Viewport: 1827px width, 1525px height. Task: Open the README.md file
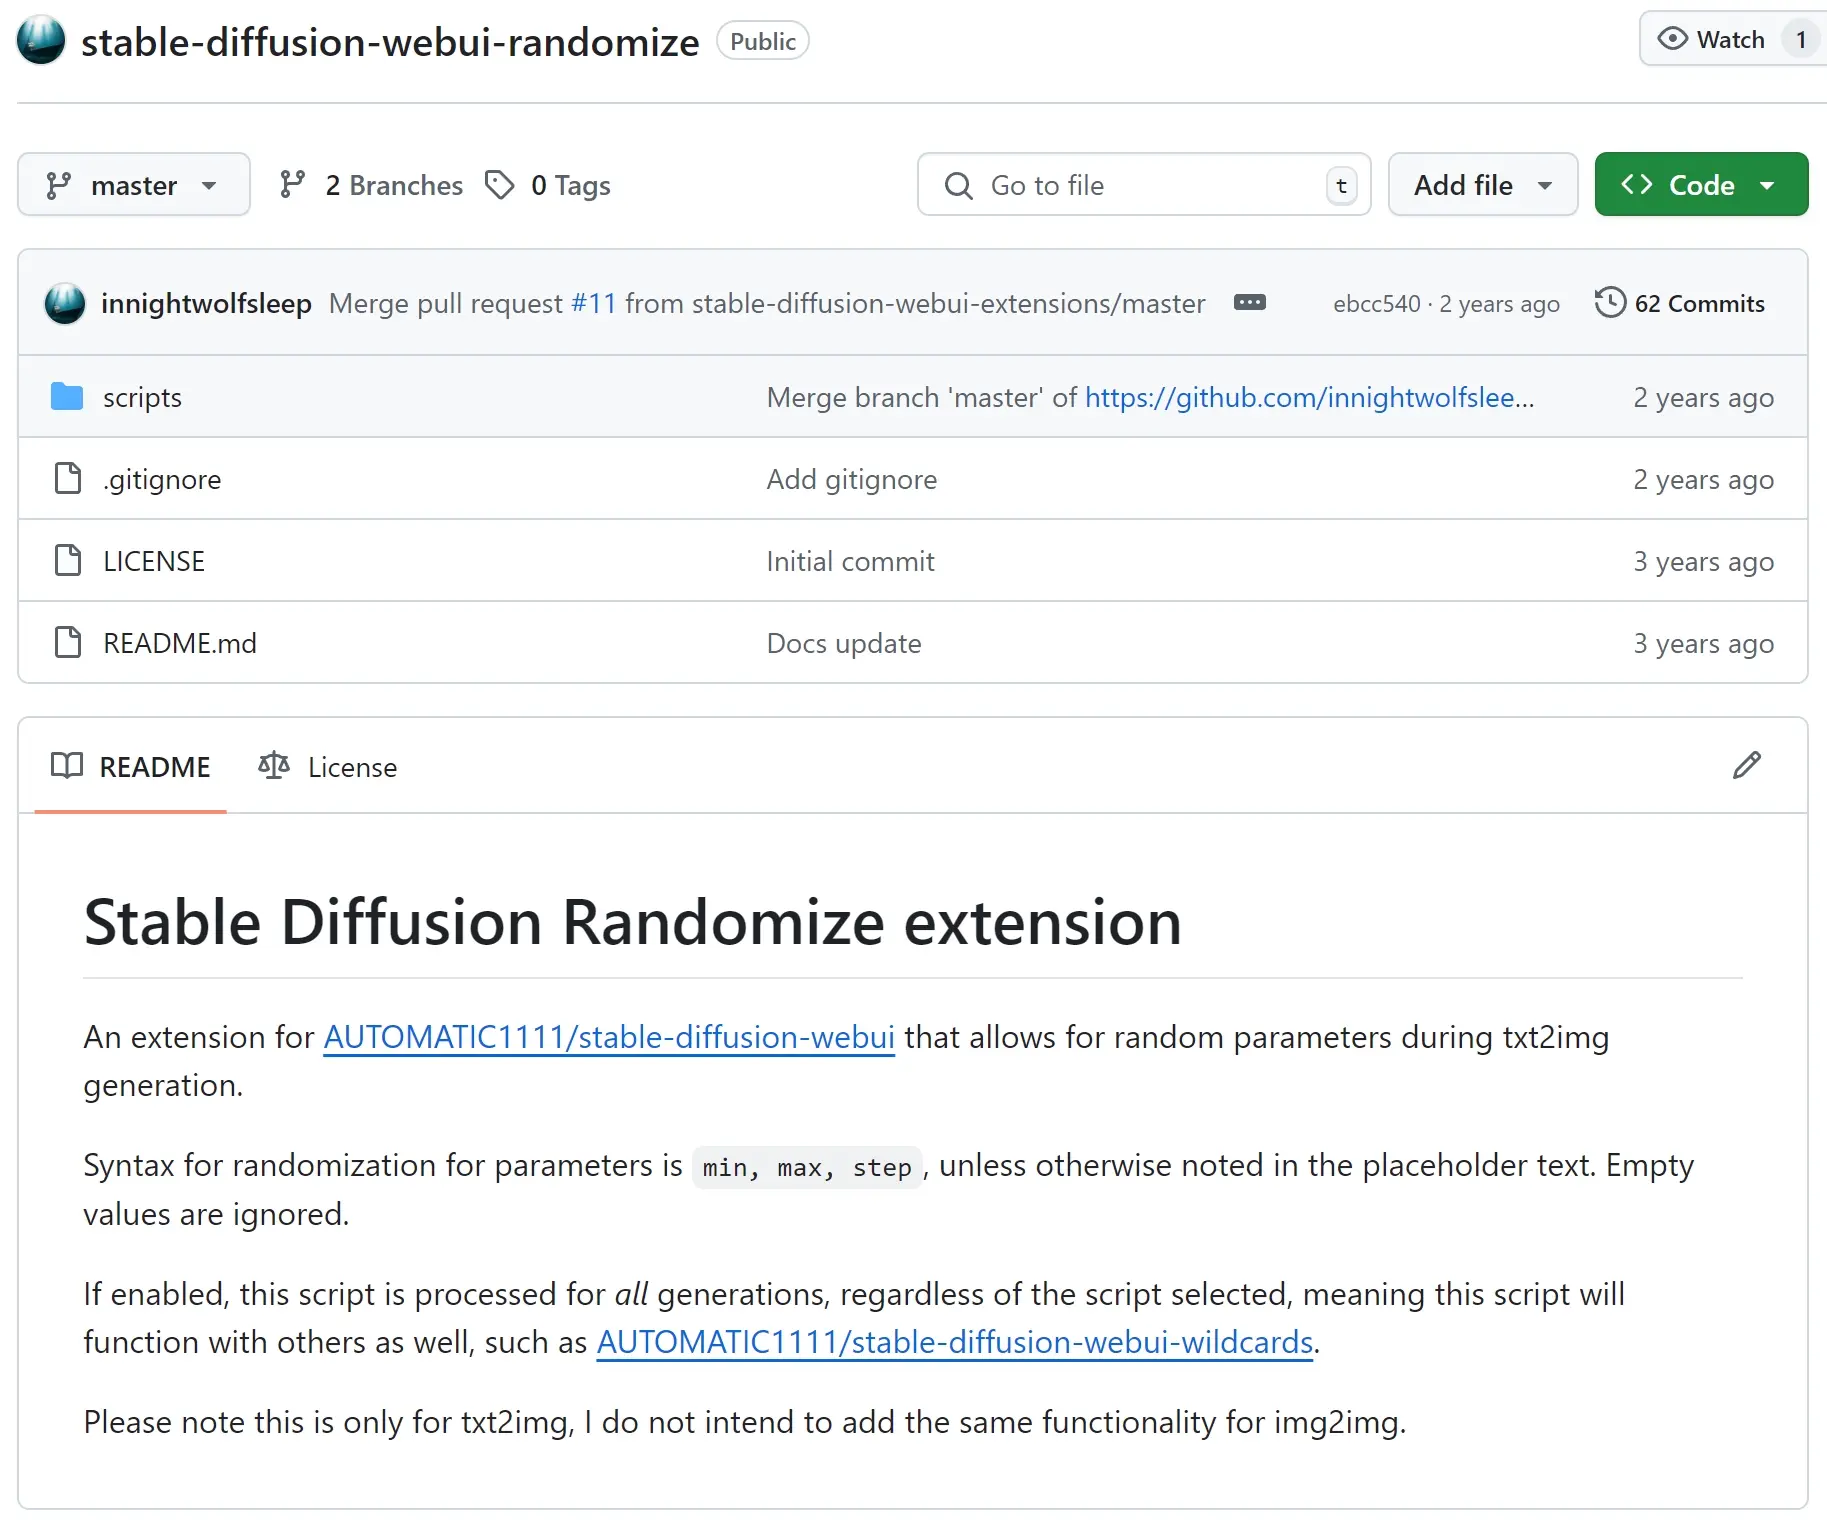point(180,644)
